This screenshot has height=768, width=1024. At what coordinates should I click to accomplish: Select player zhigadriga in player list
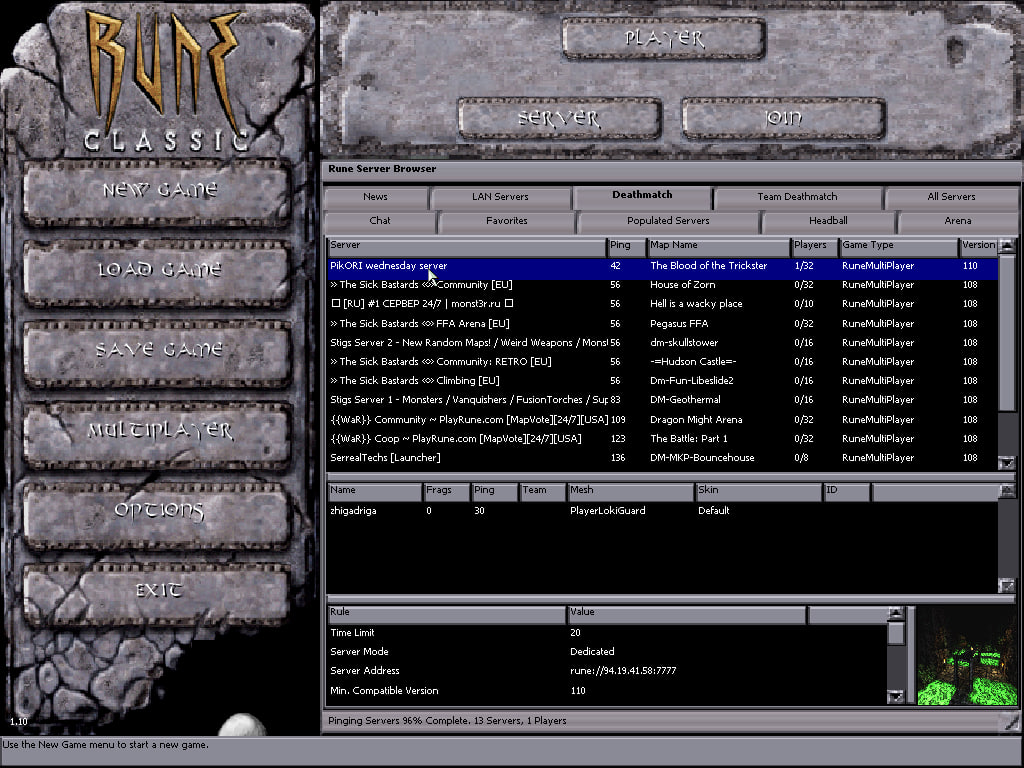(355, 511)
